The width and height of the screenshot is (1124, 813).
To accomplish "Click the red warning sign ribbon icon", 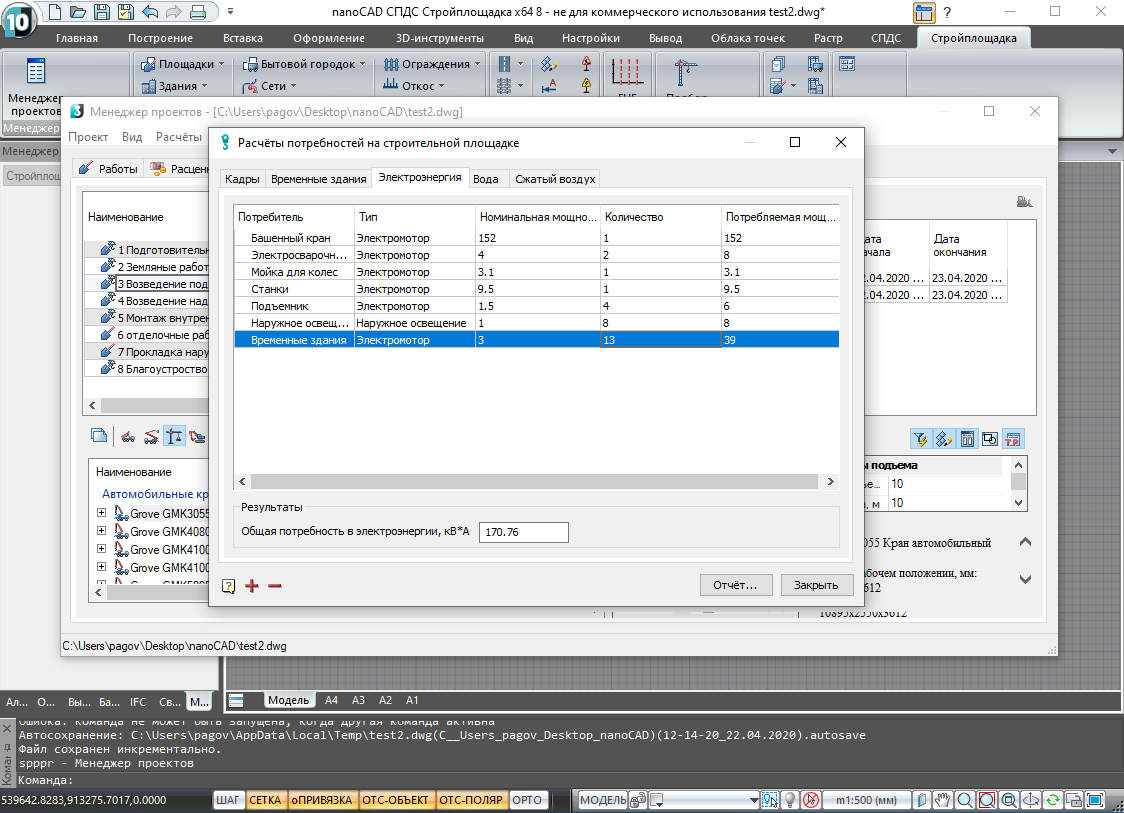I will click(586, 64).
